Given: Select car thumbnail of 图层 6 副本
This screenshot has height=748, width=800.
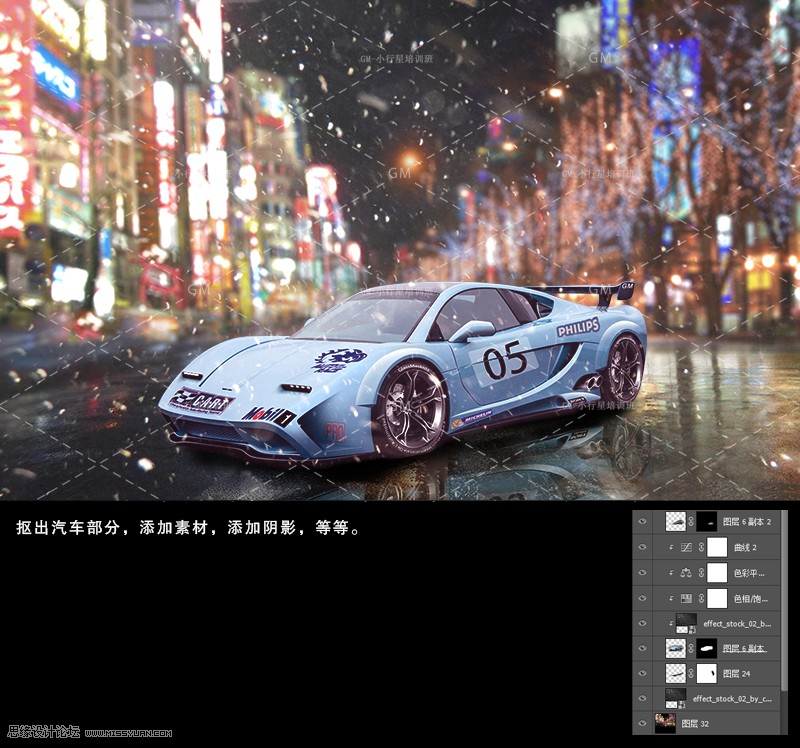Looking at the screenshot, I should [x=676, y=649].
